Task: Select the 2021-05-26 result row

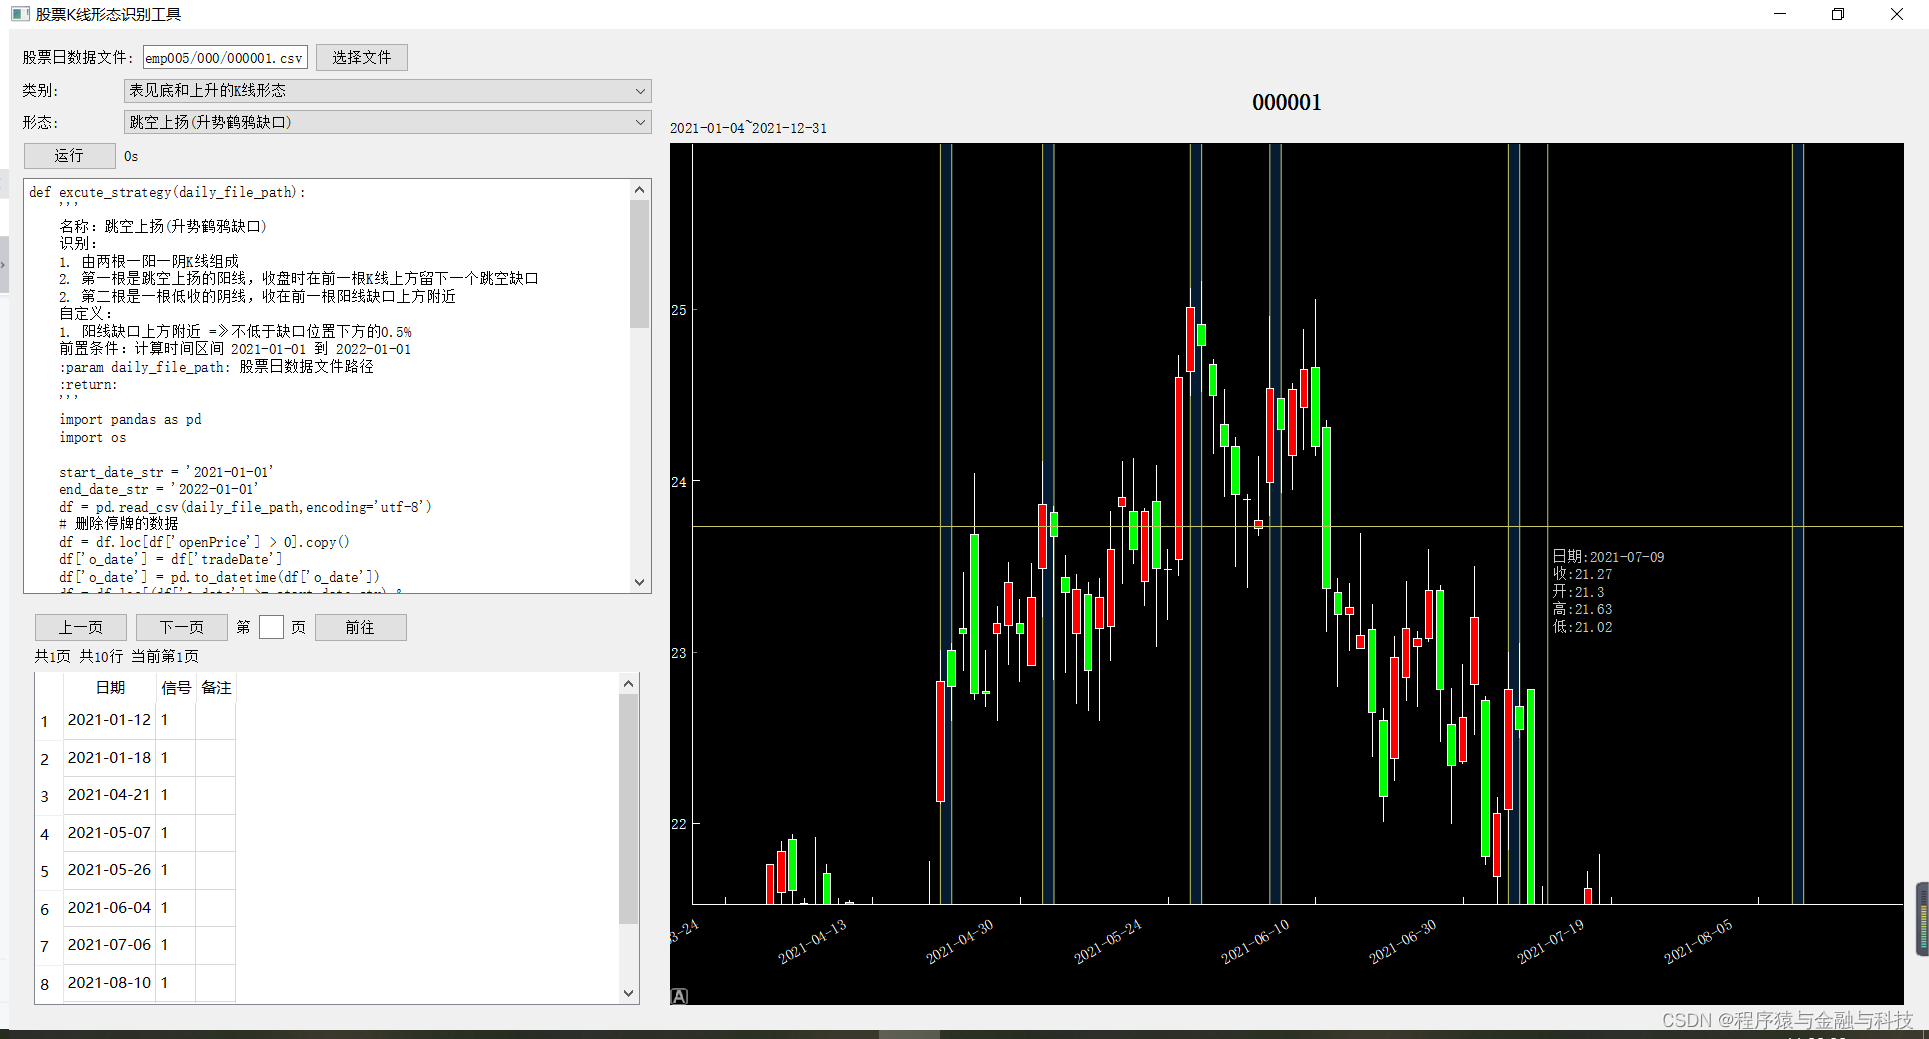Action: (135, 870)
